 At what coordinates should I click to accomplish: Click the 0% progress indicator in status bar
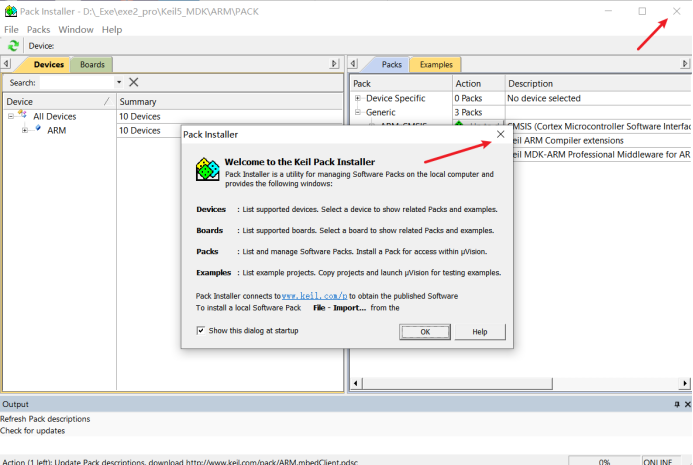click(x=604, y=461)
